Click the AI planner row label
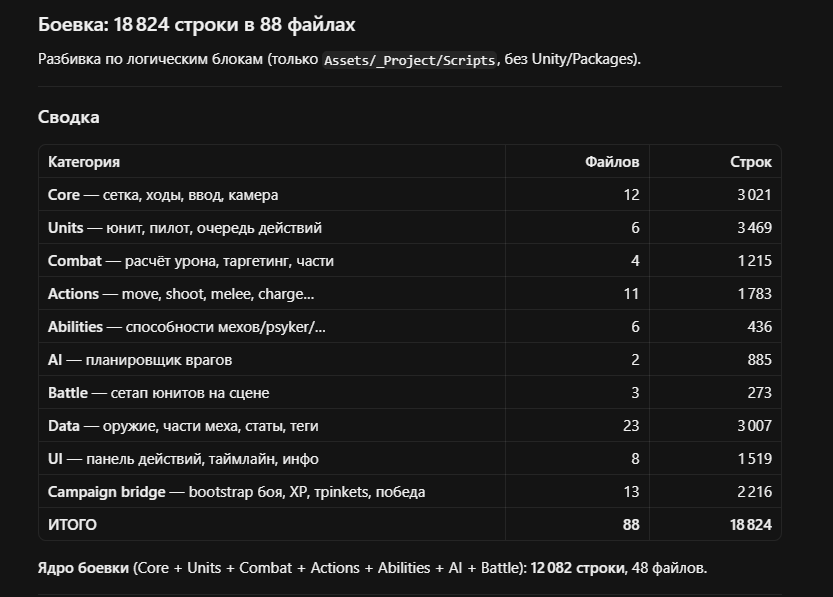 [140, 360]
